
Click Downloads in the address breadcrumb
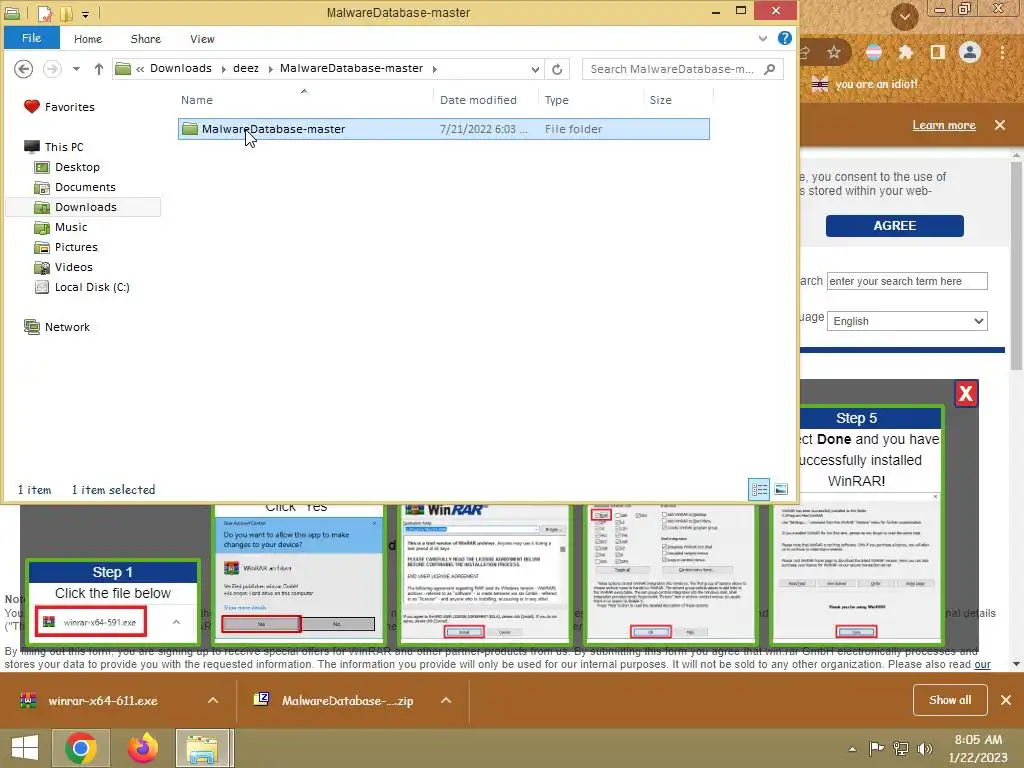pyautogui.click(x=181, y=69)
